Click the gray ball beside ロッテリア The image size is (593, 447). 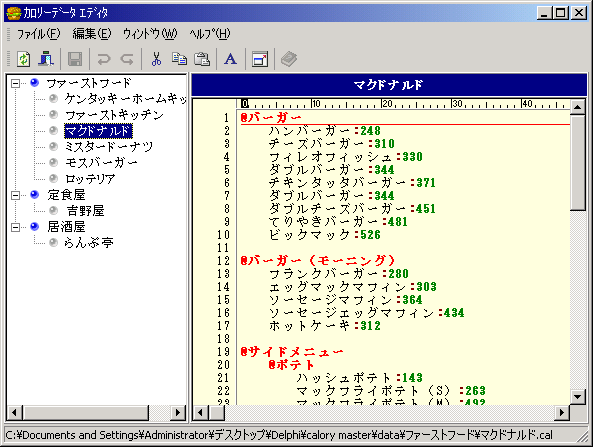click(x=54, y=178)
